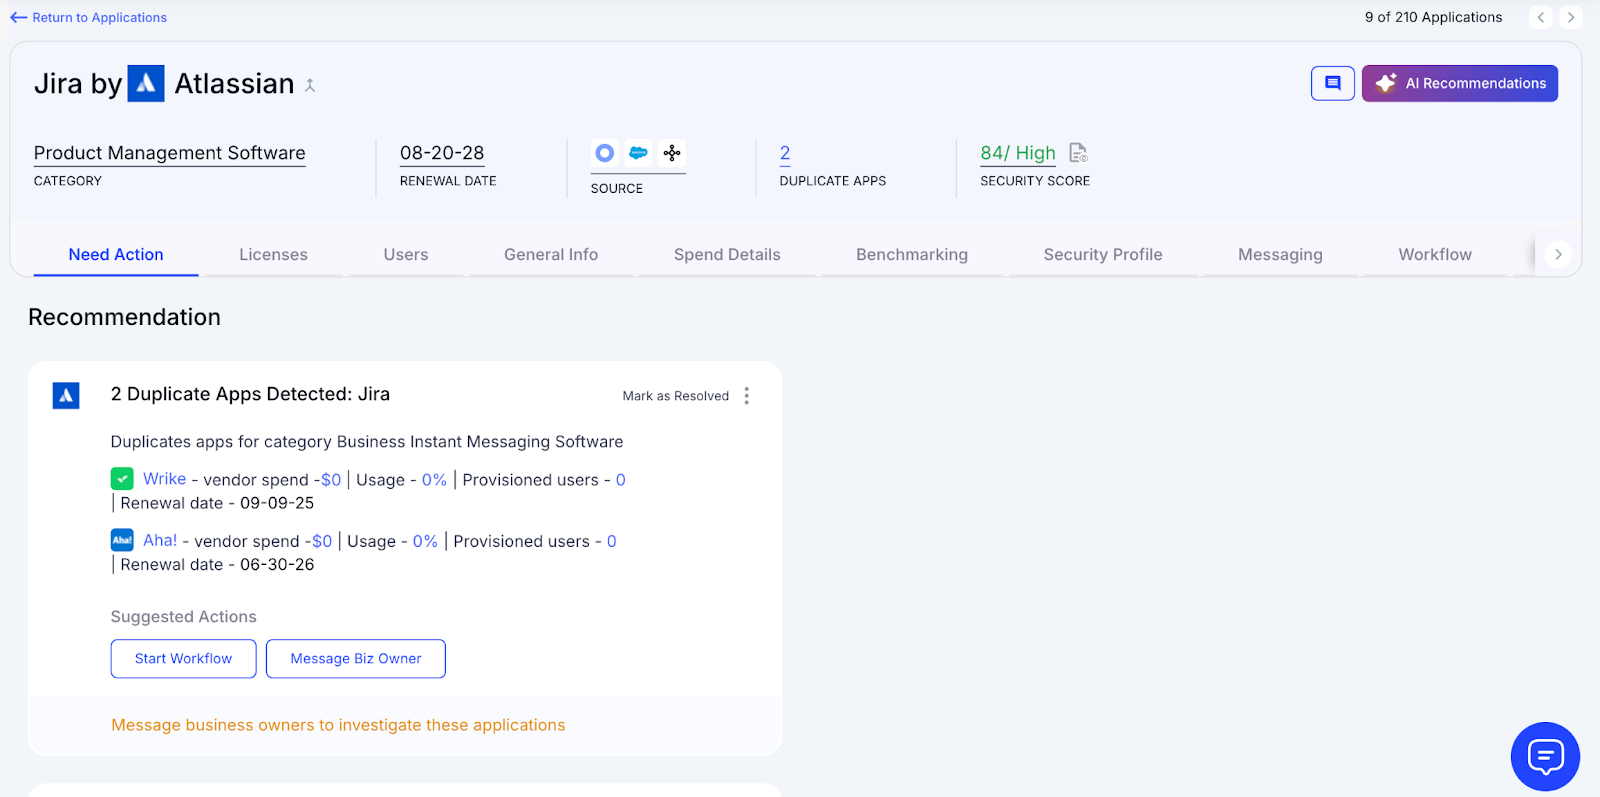The width and height of the screenshot is (1600, 797).
Task: Click the Atlassian logo in the title
Action: (146, 84)
